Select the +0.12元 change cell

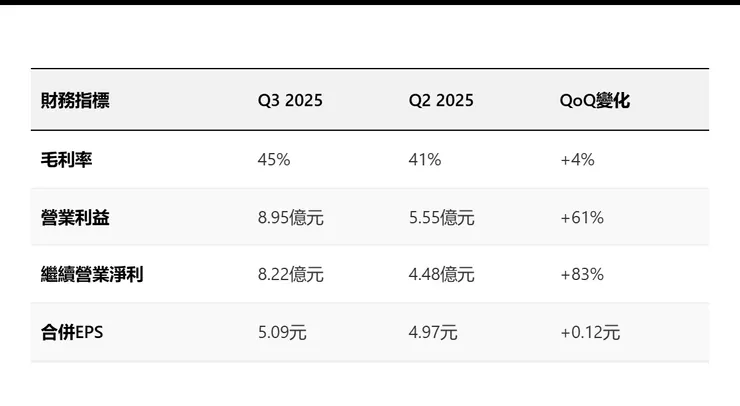(590, 332)
